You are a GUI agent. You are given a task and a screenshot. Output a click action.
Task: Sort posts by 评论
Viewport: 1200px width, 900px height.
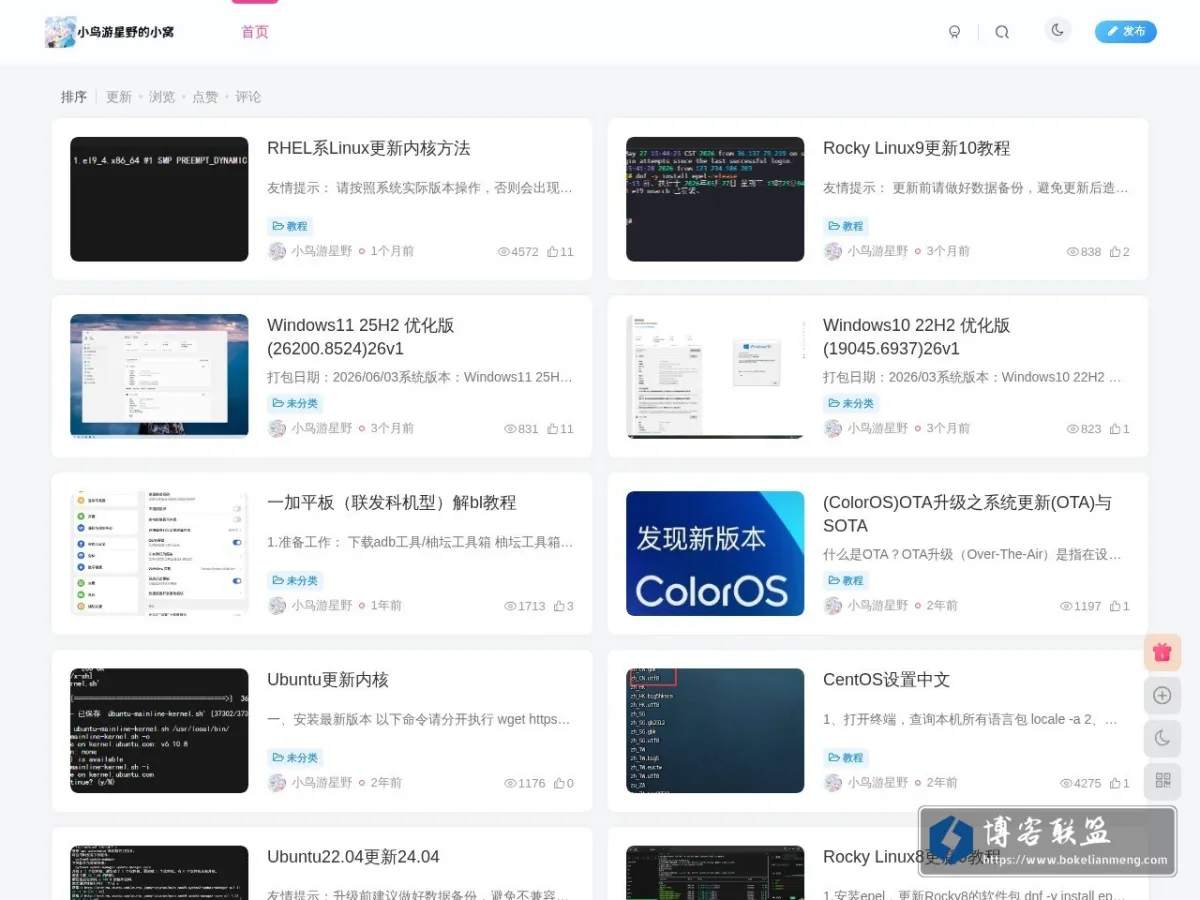coord(248,97)
